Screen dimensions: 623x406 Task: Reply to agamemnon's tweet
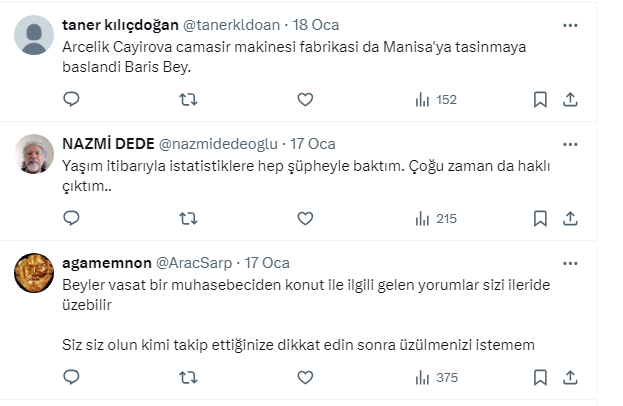(71, 377)
